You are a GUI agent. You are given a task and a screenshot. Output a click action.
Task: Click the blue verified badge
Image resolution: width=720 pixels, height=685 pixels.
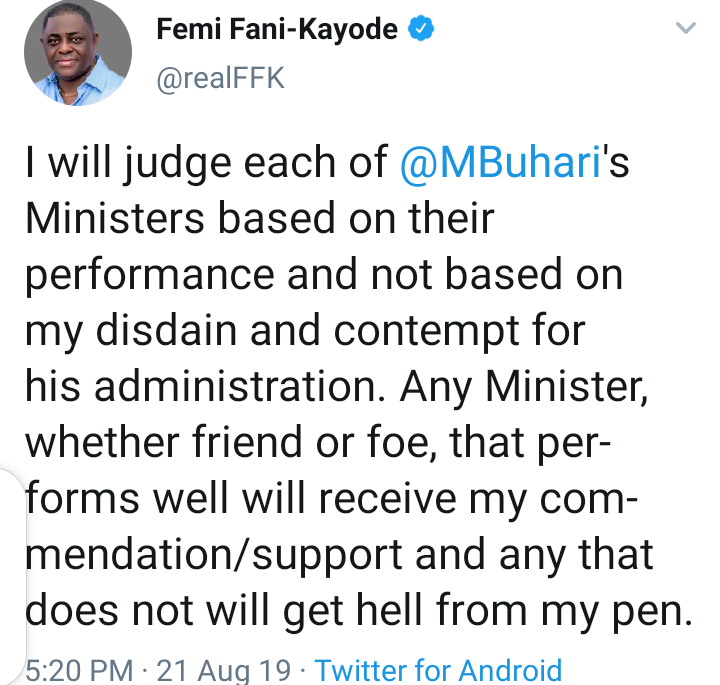422,31
